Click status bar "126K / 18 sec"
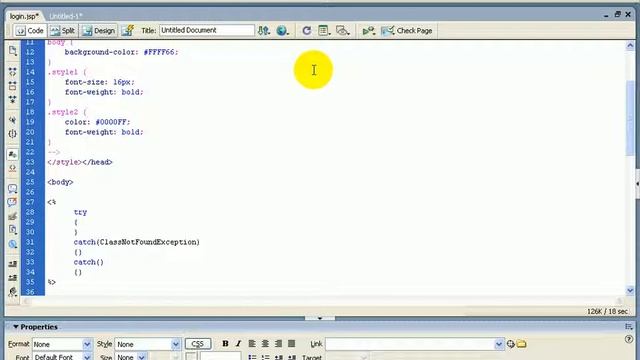This screenshot has width=640, height=360. (607, 311)
